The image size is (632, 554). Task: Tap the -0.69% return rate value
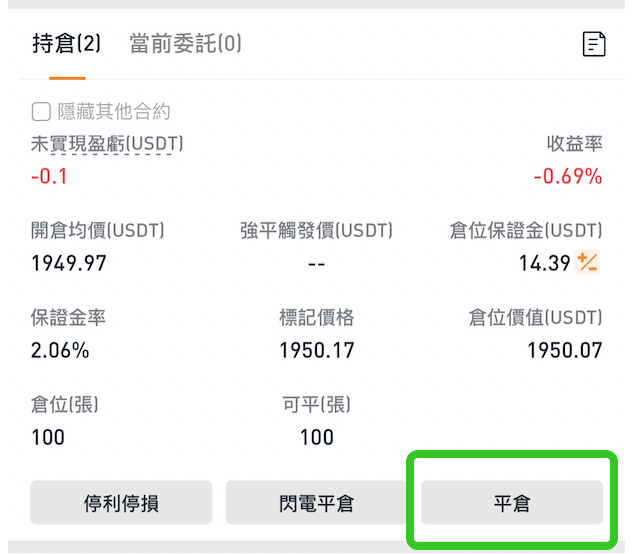[568, 177]
